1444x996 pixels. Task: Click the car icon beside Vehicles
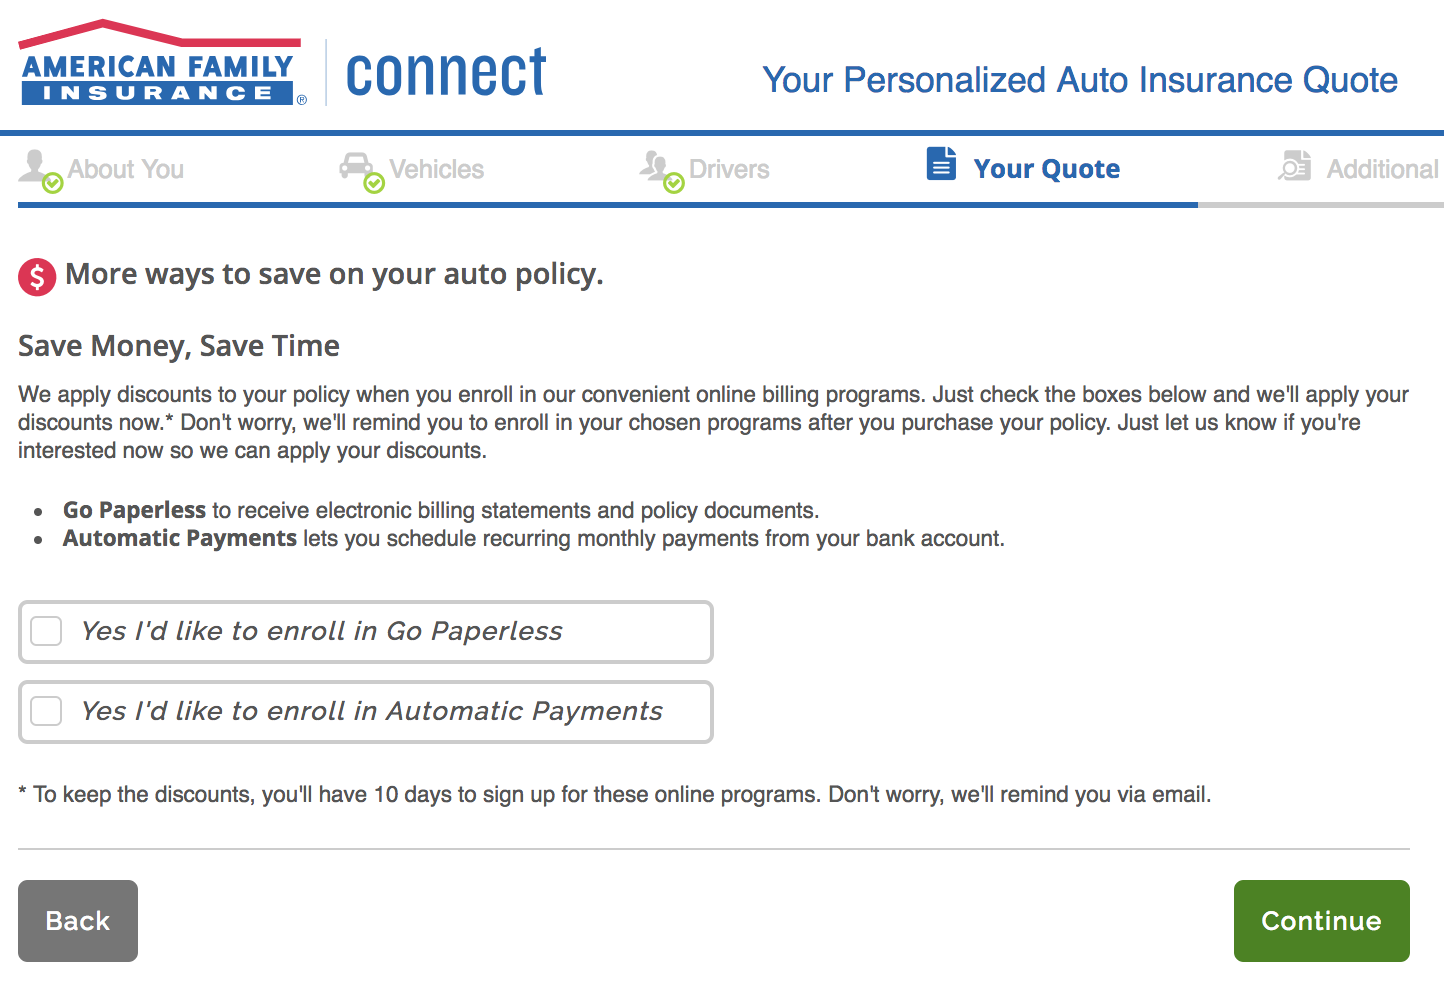tap(356, 166)
